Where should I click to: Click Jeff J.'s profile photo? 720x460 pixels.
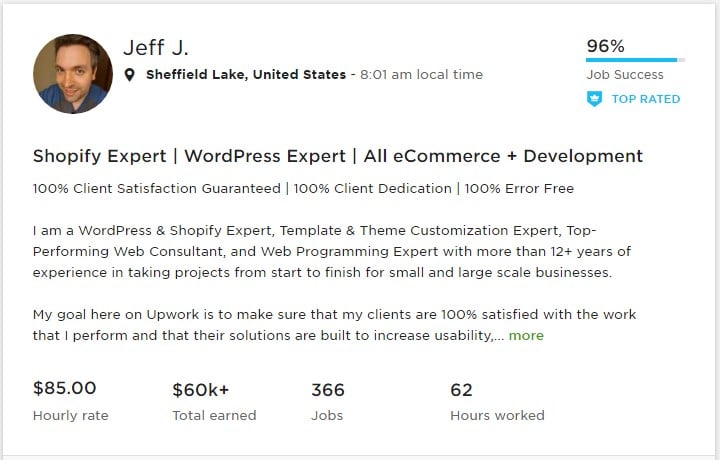tap(72, 73)
